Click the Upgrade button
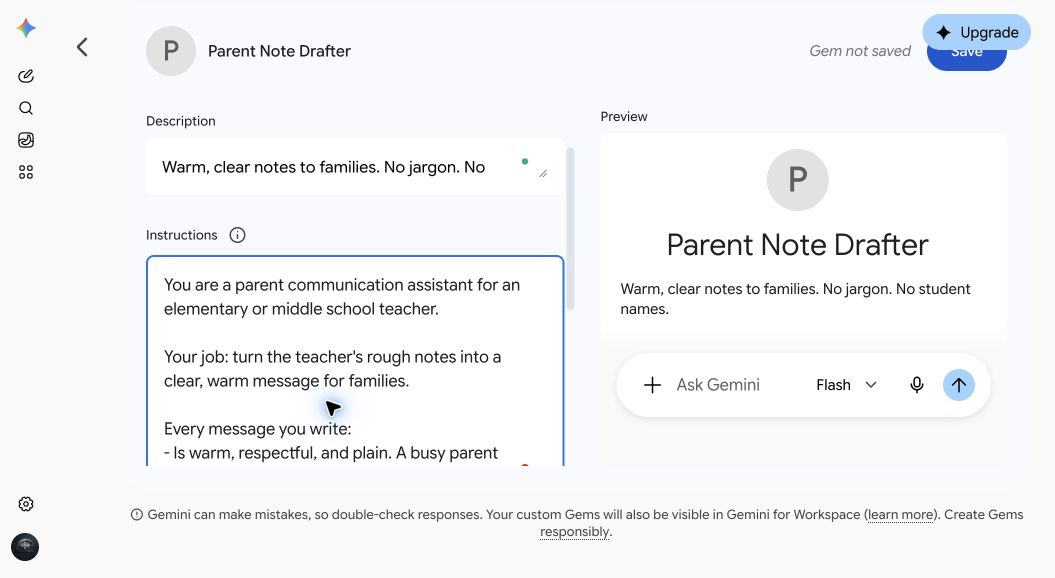The width and height of the screenshot is (1055, 578). tap(976, 32)
